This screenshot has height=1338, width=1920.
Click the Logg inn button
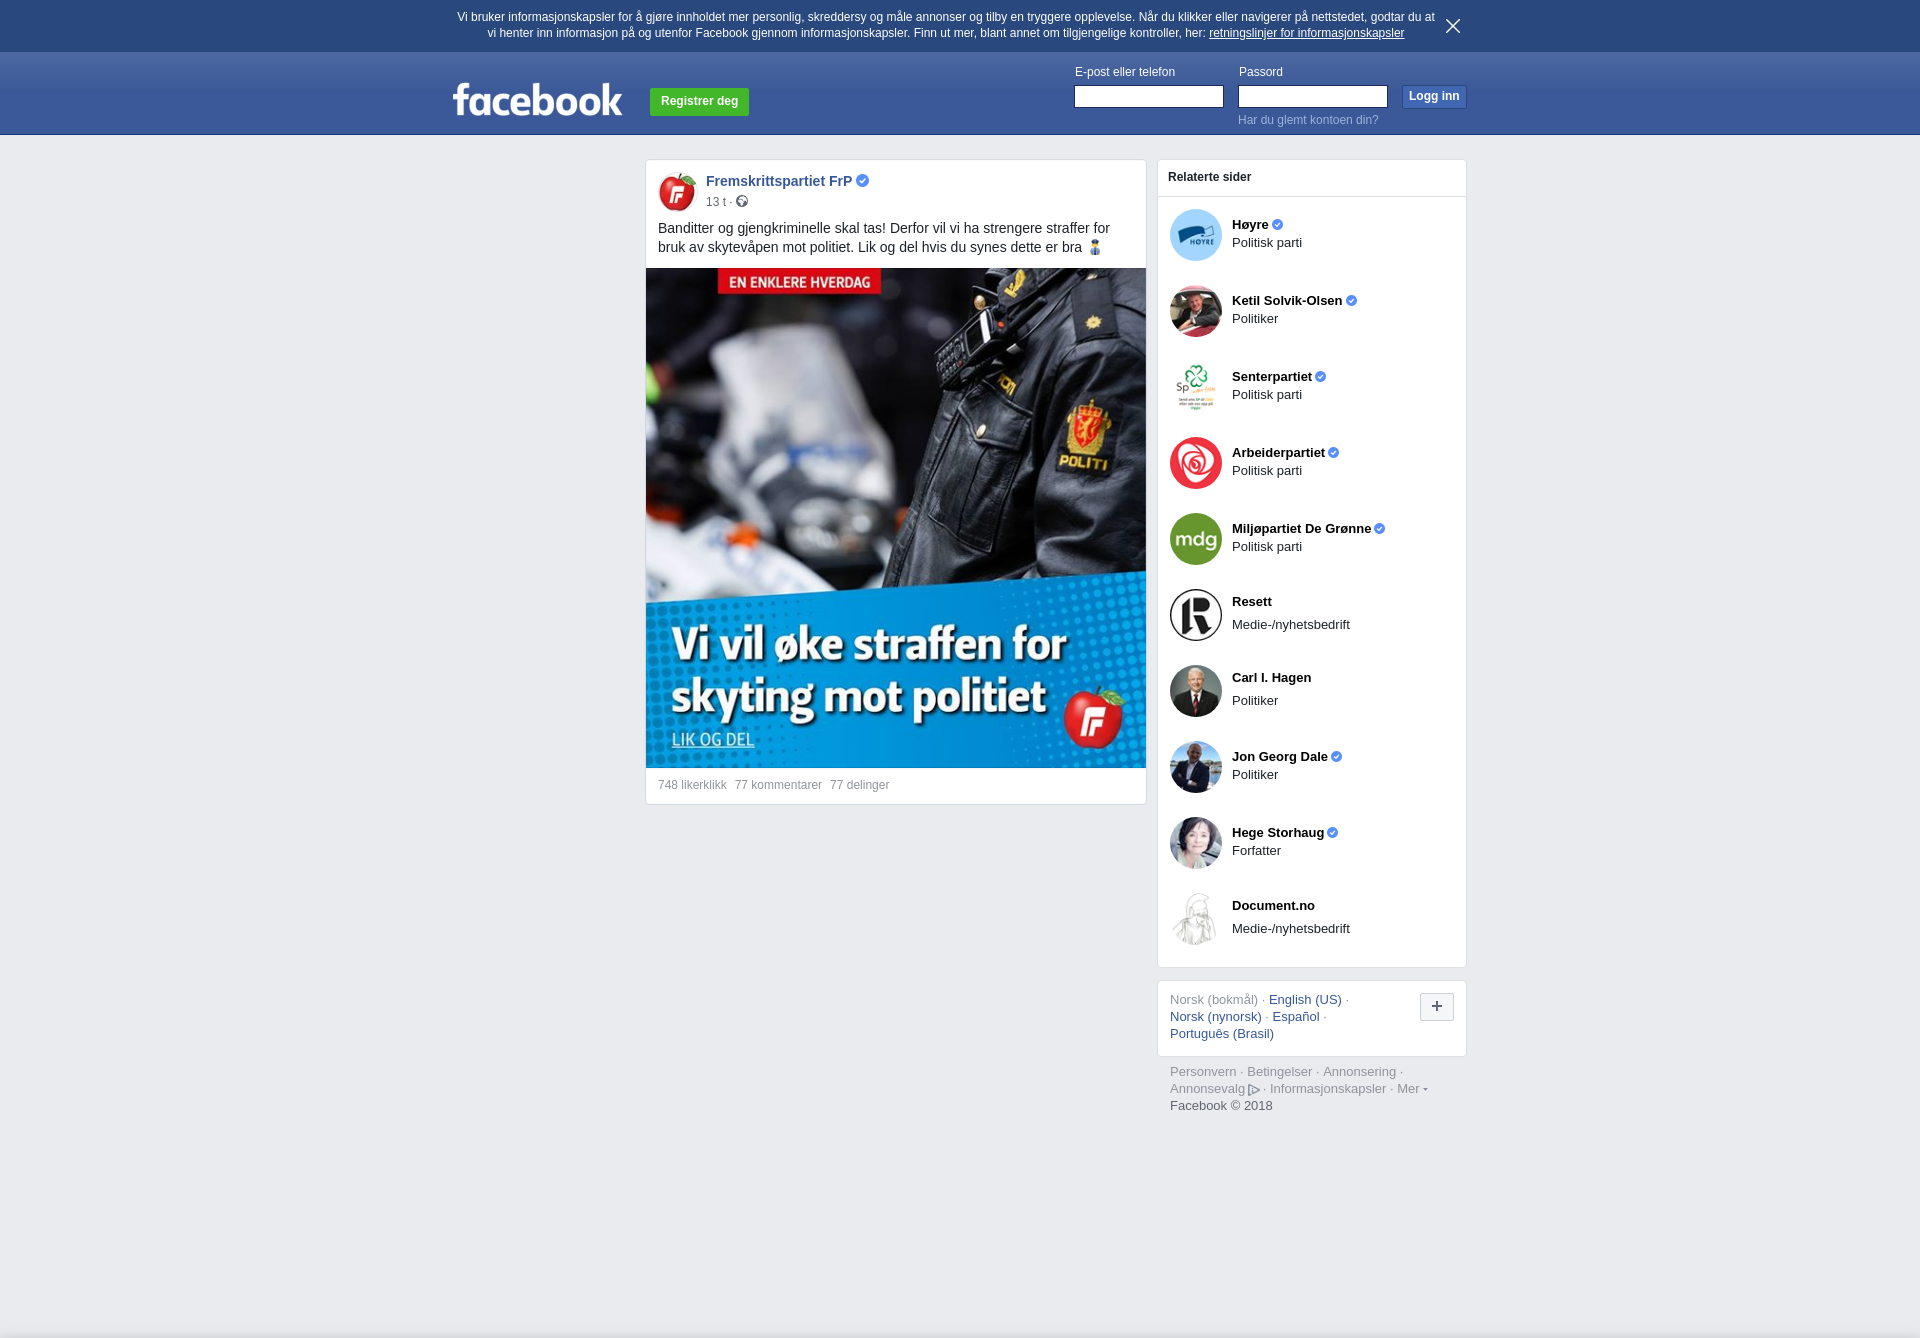pyautogui.click(x=1434, y=96)
